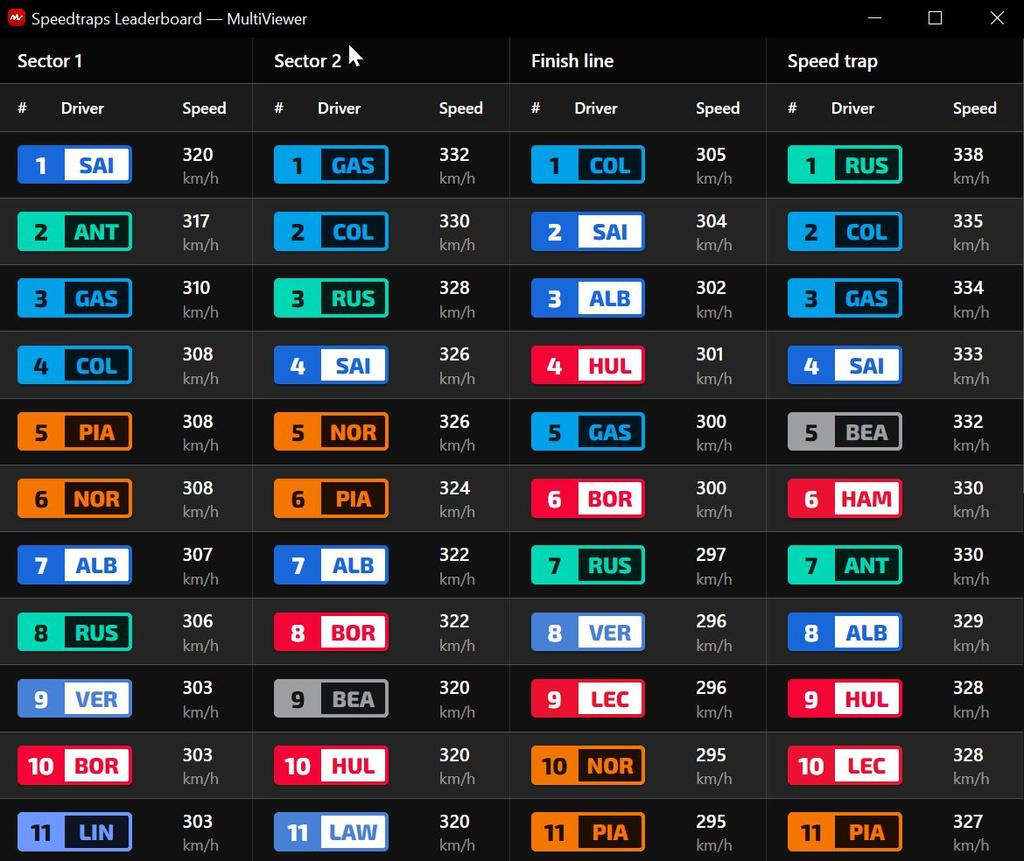The height and width of the screenshot is (861, 1024).
Task: Click the ALB badge ranked 7 in Sector 2
Action: pyautogui.click(x=331, y=565)
